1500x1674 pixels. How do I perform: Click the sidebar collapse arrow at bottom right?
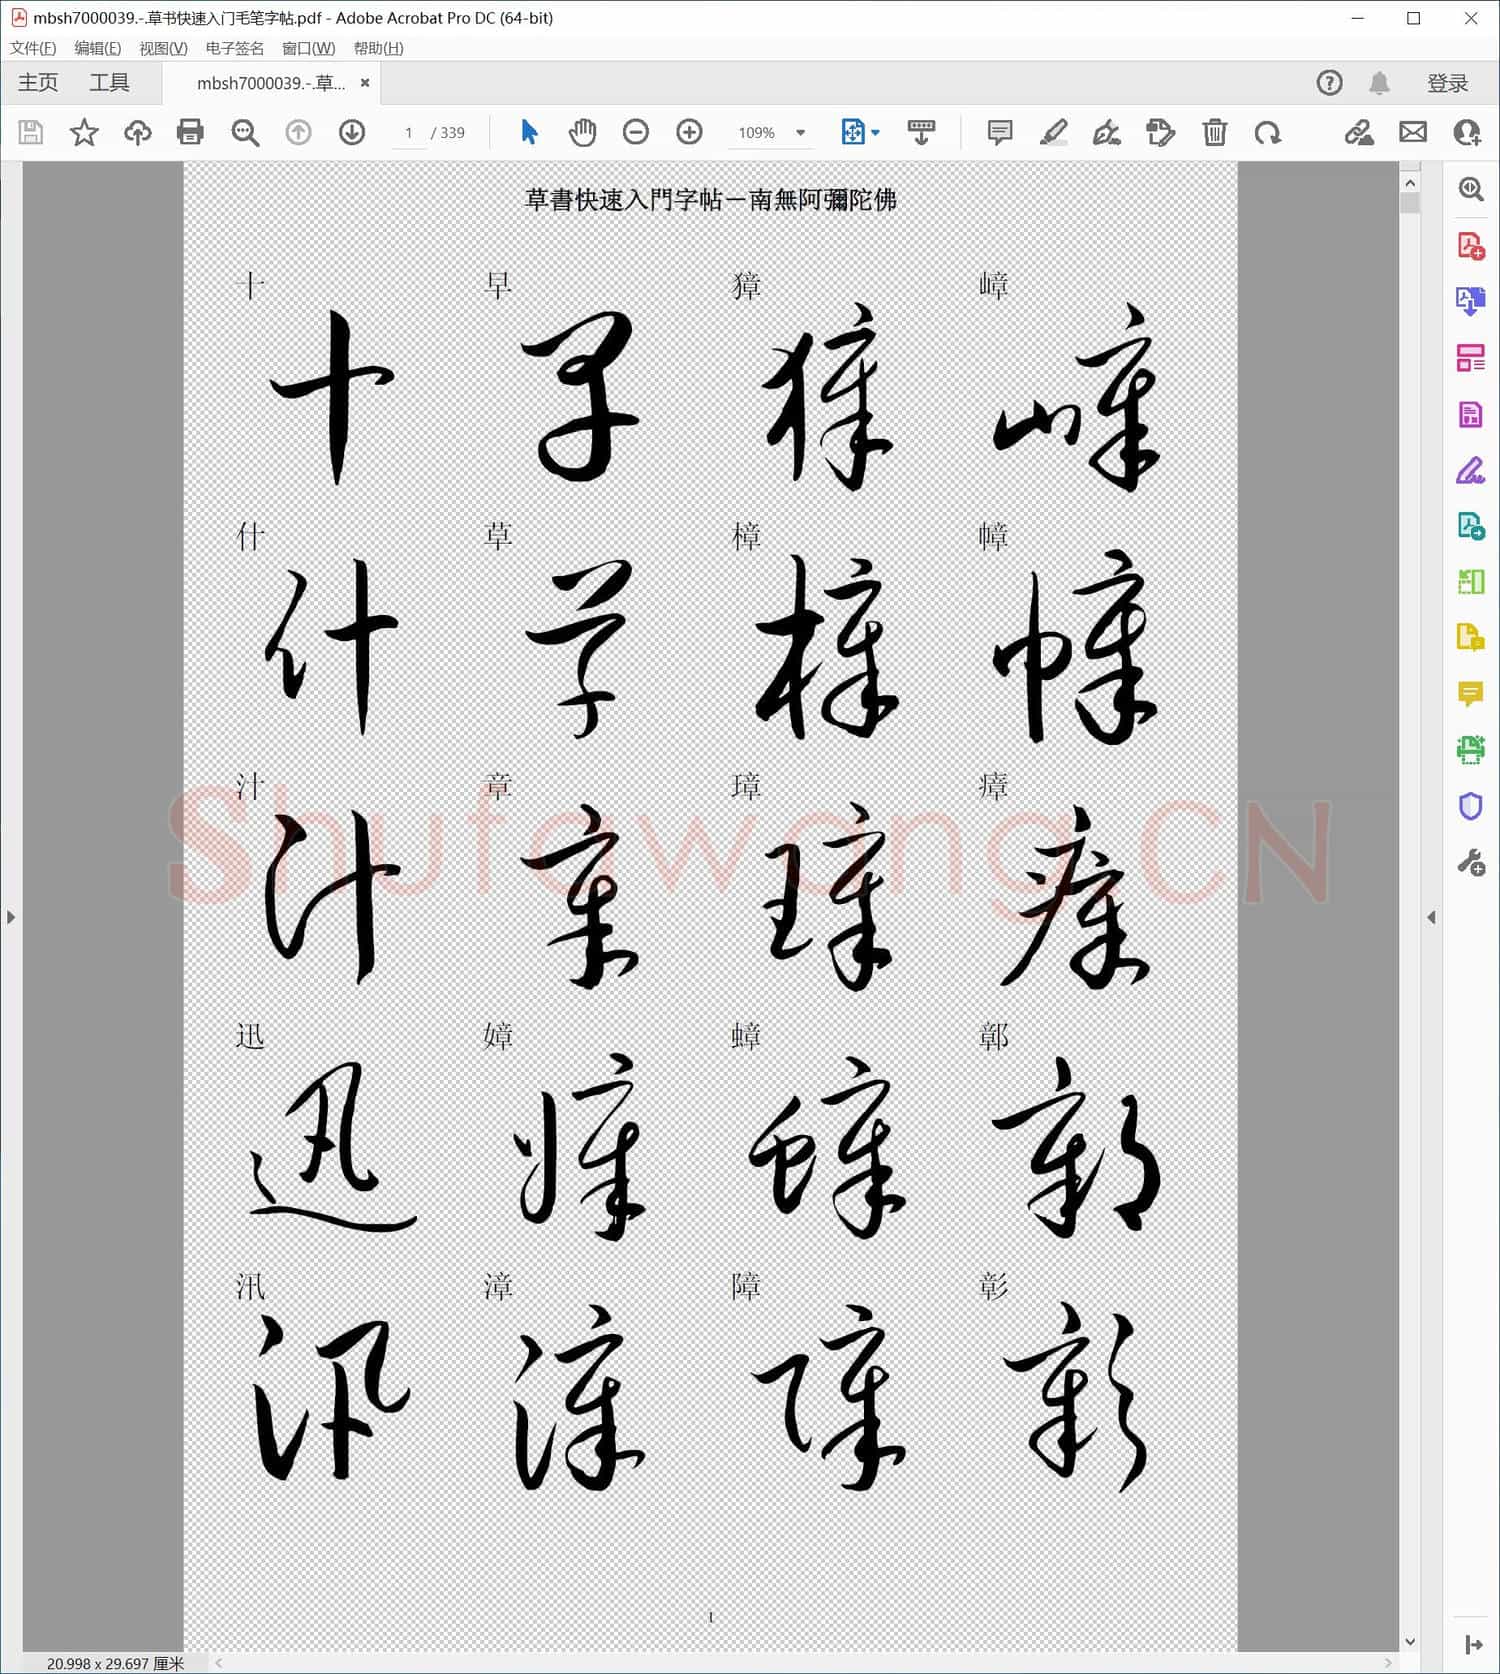[x=1473, y=1644]
